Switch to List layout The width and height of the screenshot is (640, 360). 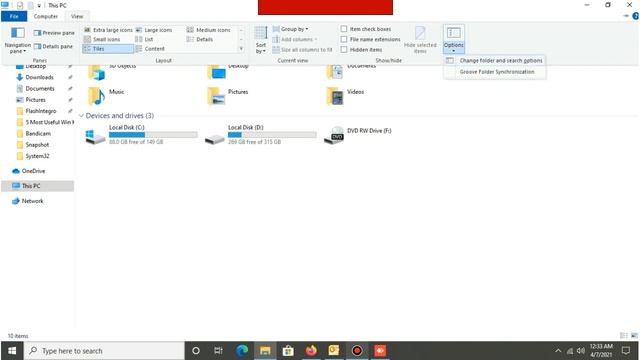coord(144,39)
